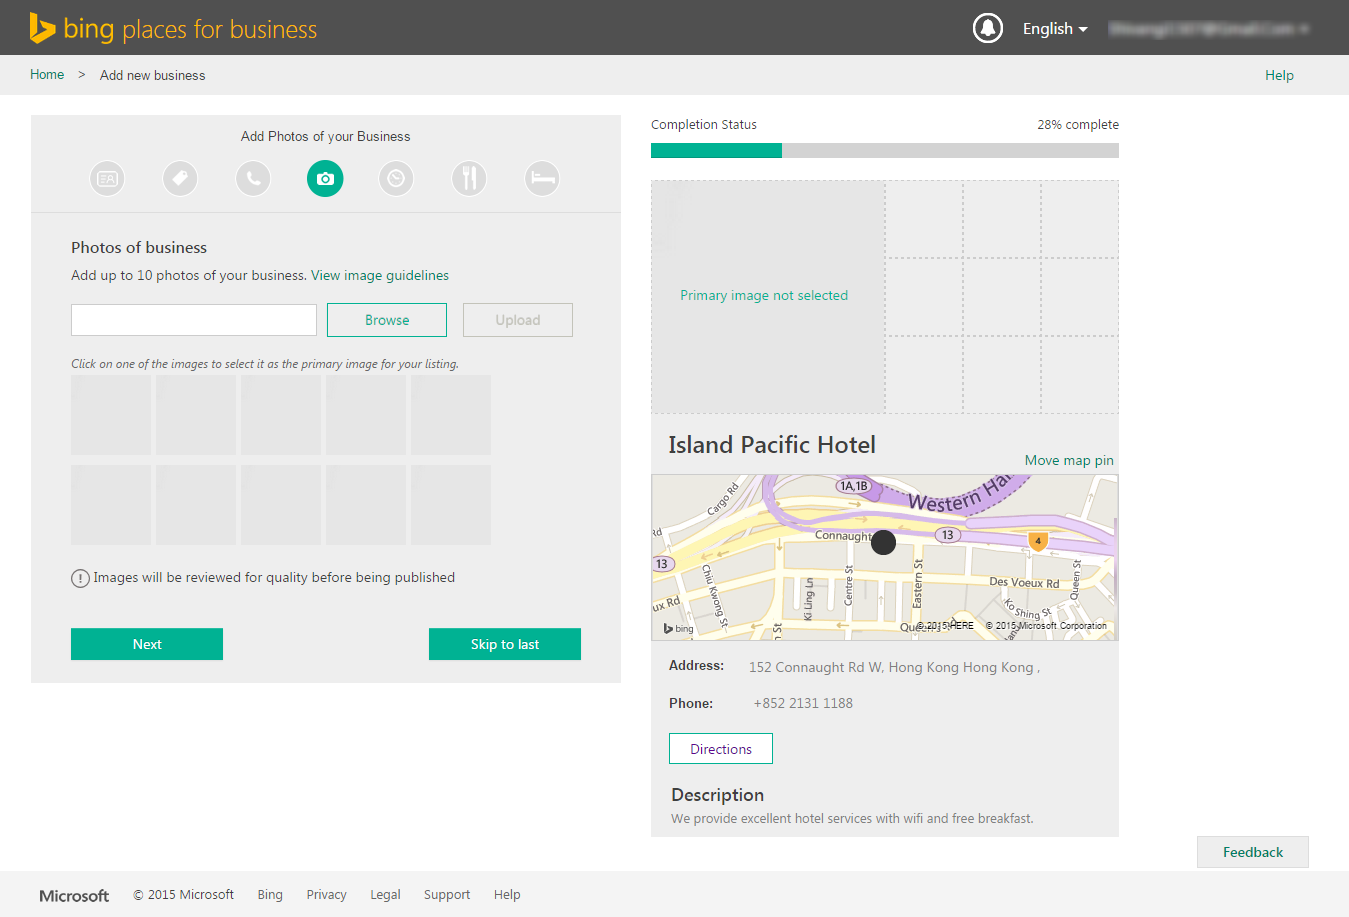Open View image guidelines link
Viewport: 1349px width, 917px height.
[380, 276]
